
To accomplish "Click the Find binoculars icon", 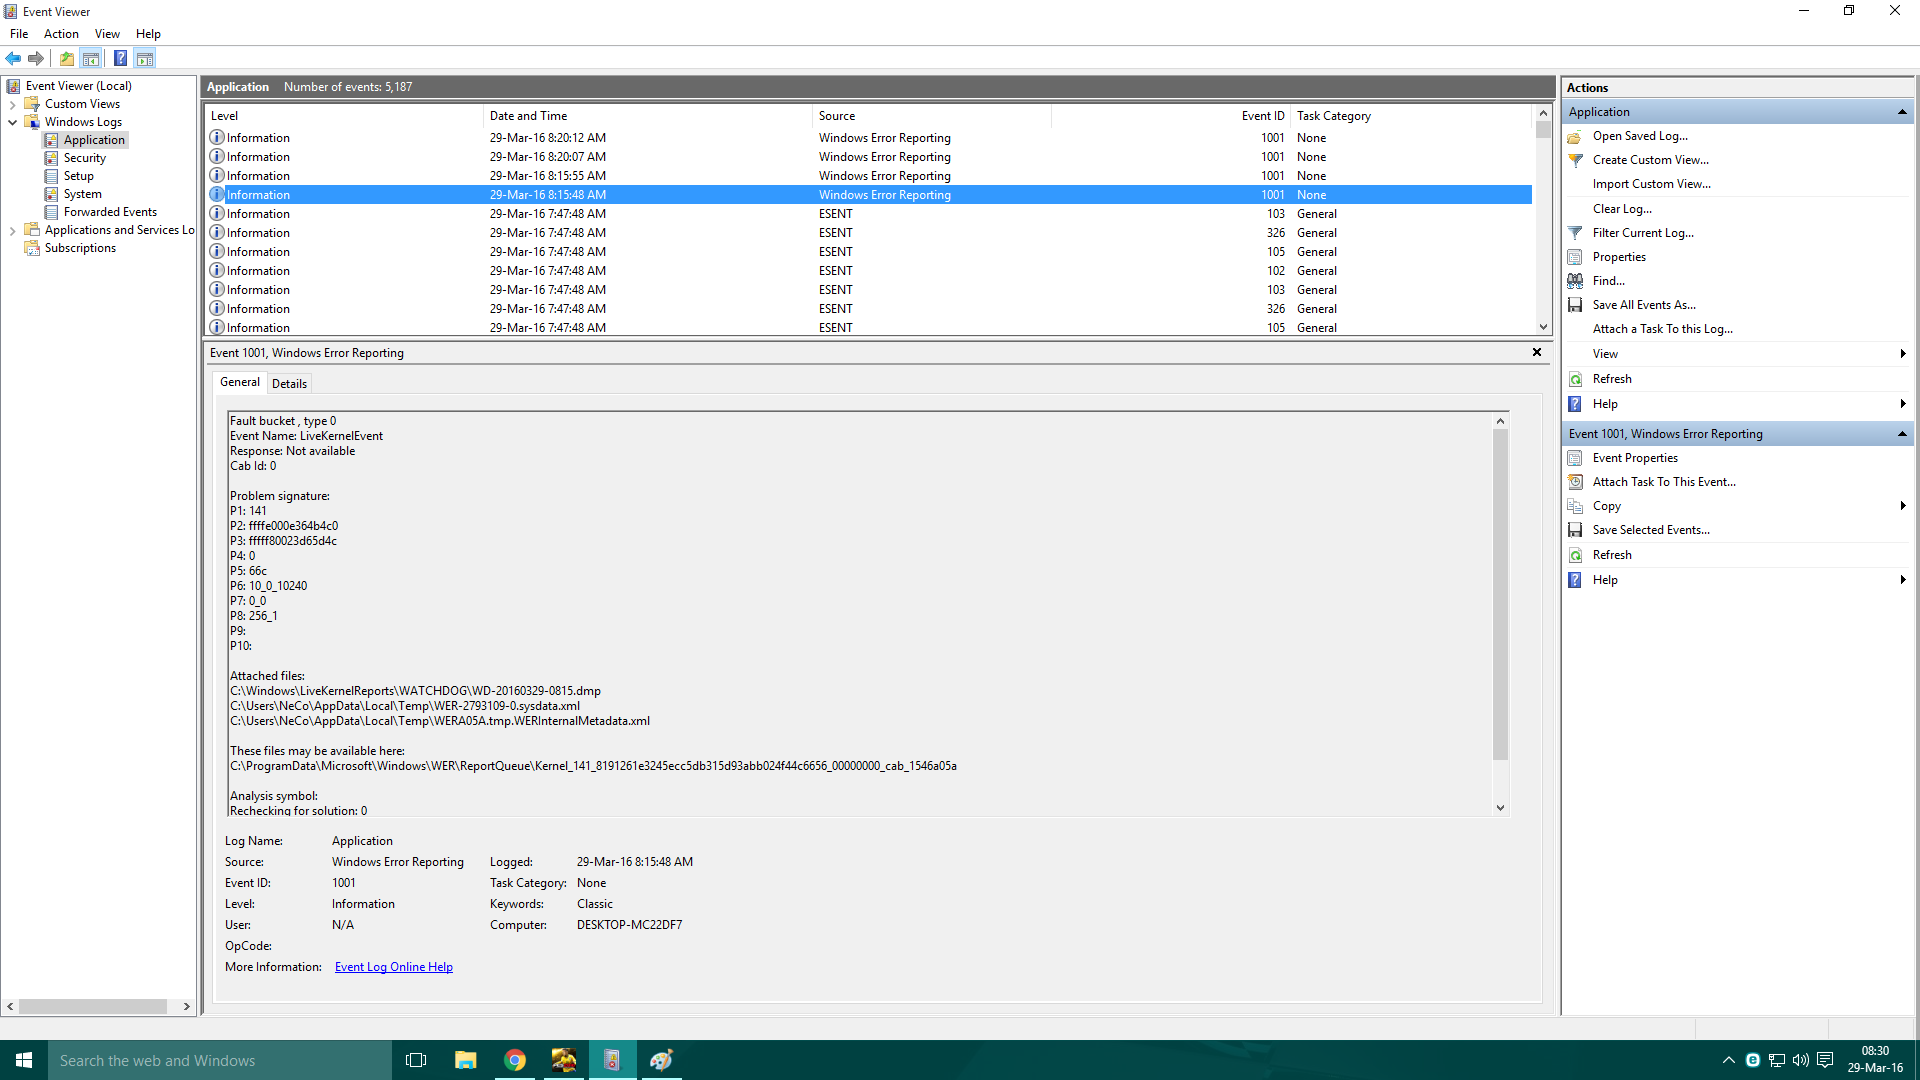I will (1575, 281).
